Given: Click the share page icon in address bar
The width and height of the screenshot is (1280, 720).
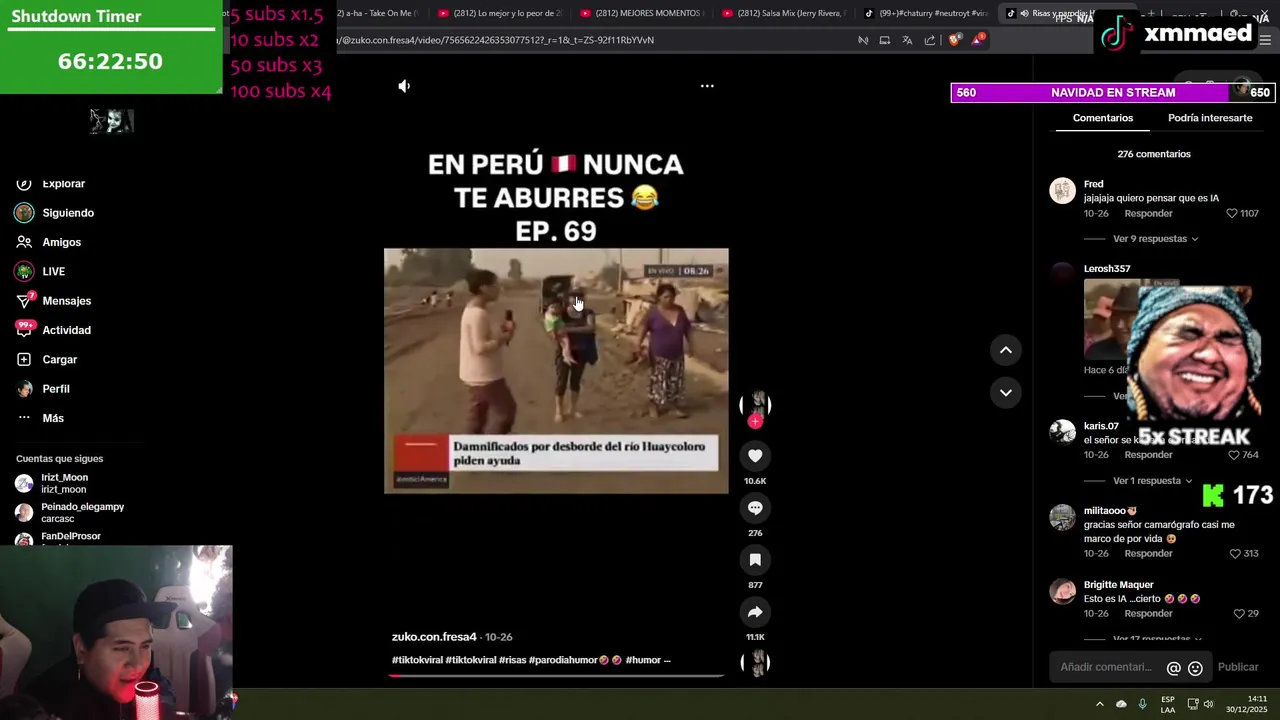Looking at the screenshot, I should click(x=930, y=40).
